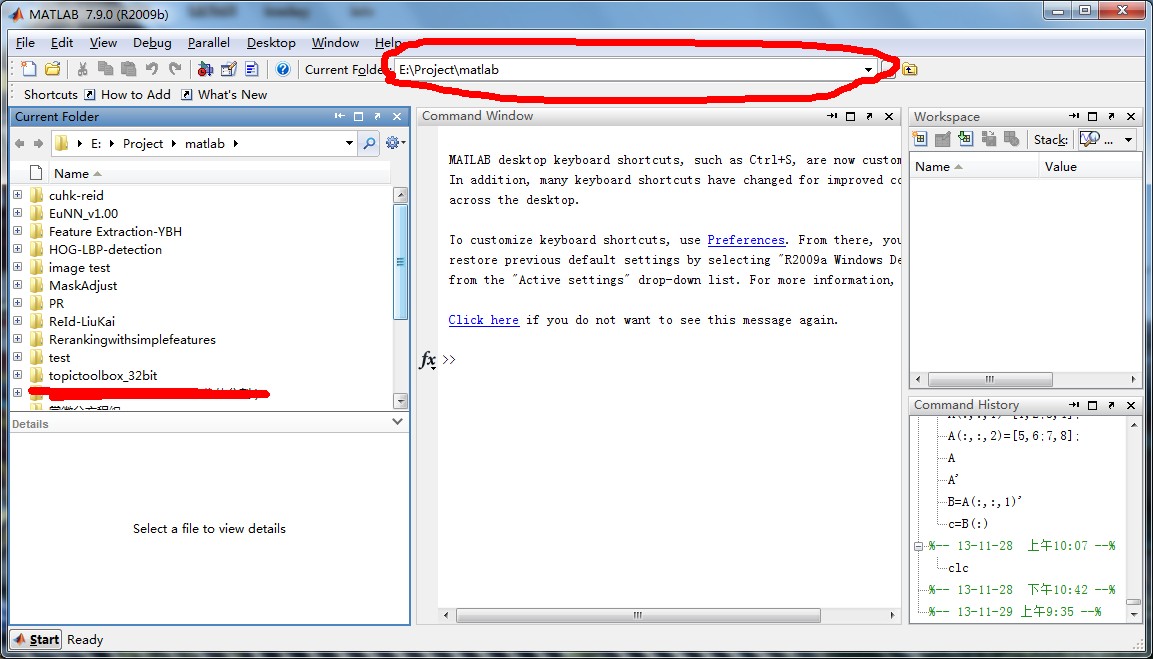Click the Import data icon in Workspace
This screenshot has width=1153, height=659.
pyautogui.click(x=965, y=139)
